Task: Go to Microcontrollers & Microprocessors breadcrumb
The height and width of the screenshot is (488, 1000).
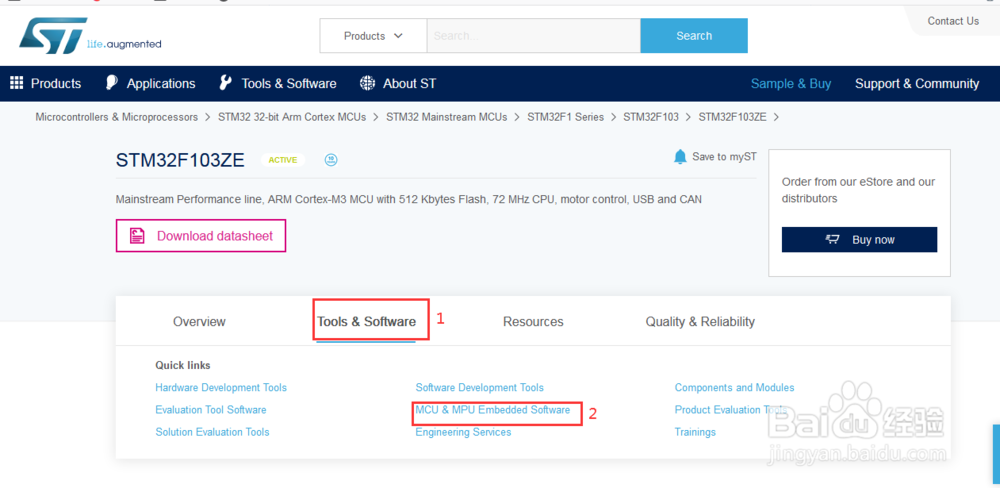Action: tap(117, 117)
